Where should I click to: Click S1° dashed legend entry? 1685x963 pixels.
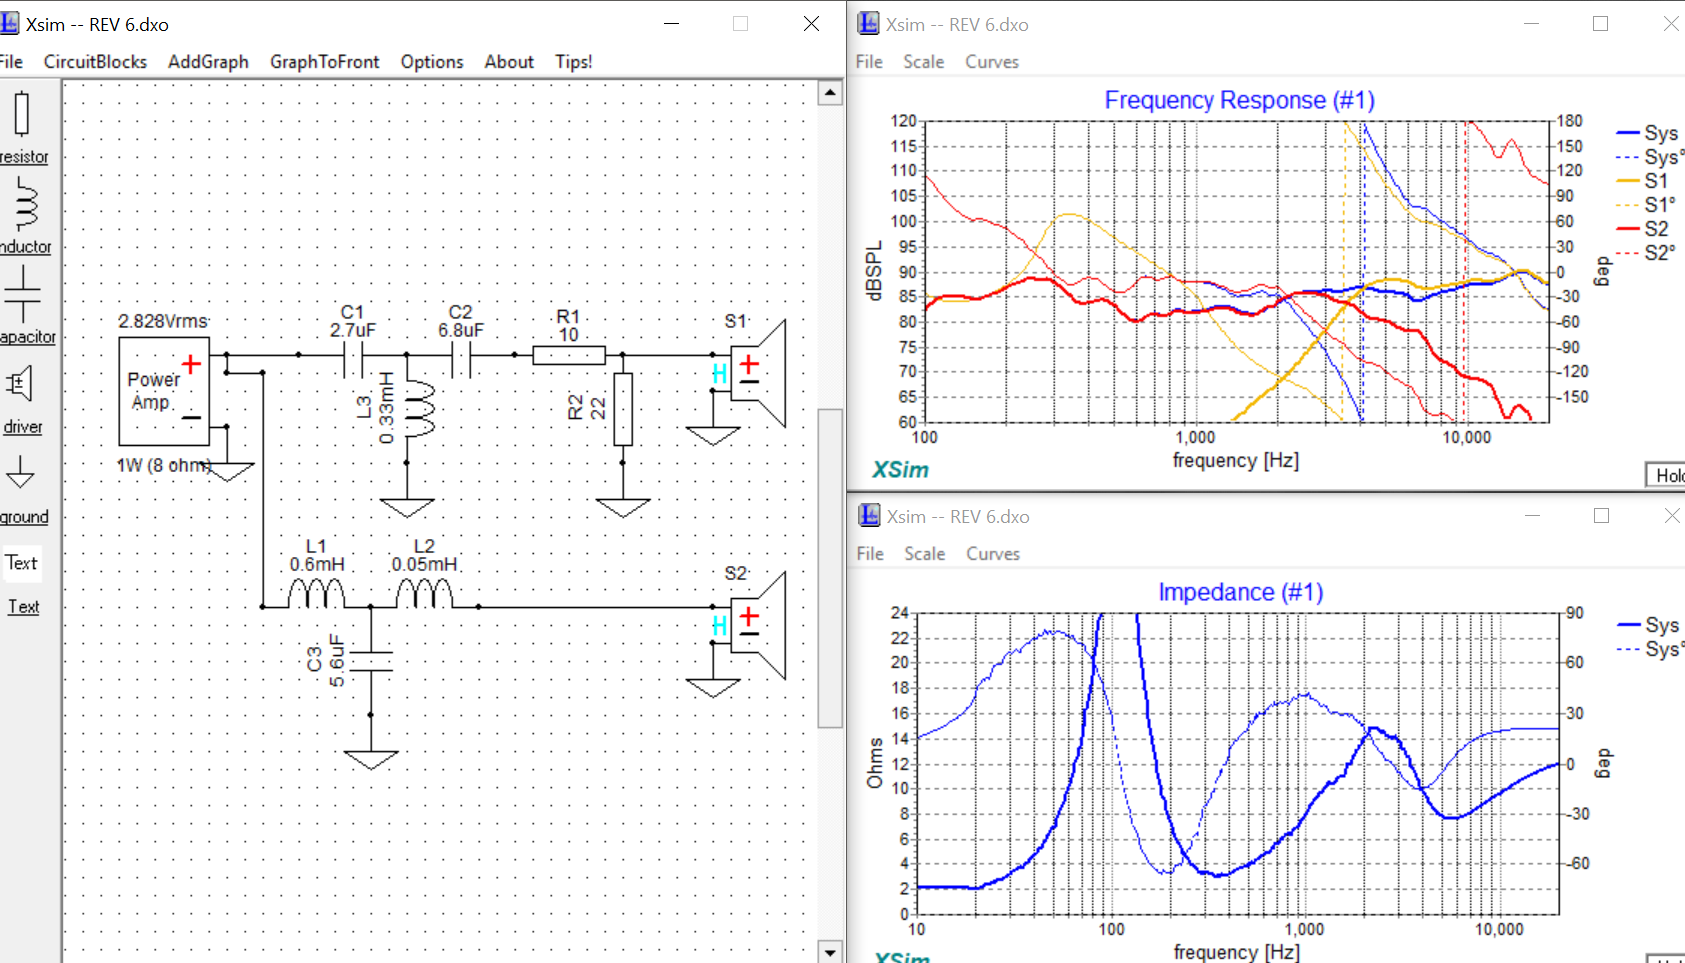(x=1646, y=205)
